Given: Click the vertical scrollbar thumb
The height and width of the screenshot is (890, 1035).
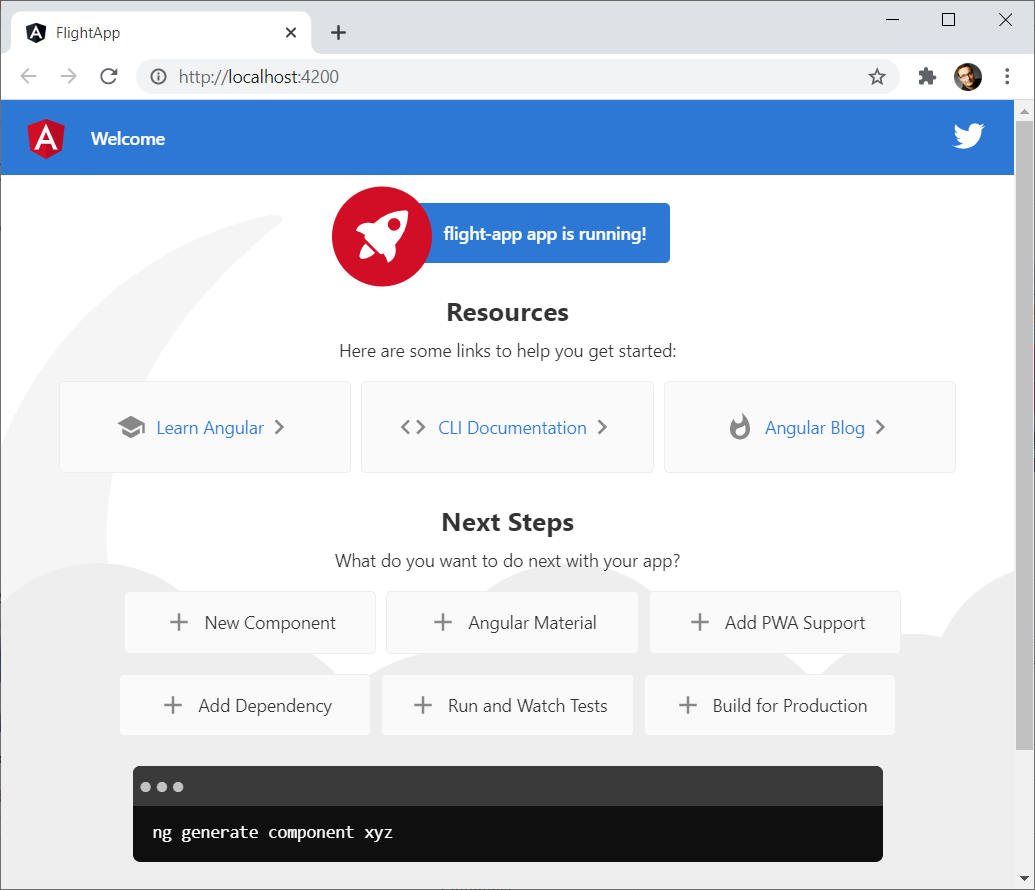Looking at the screenshot, I should click(x=1024, y=434).
